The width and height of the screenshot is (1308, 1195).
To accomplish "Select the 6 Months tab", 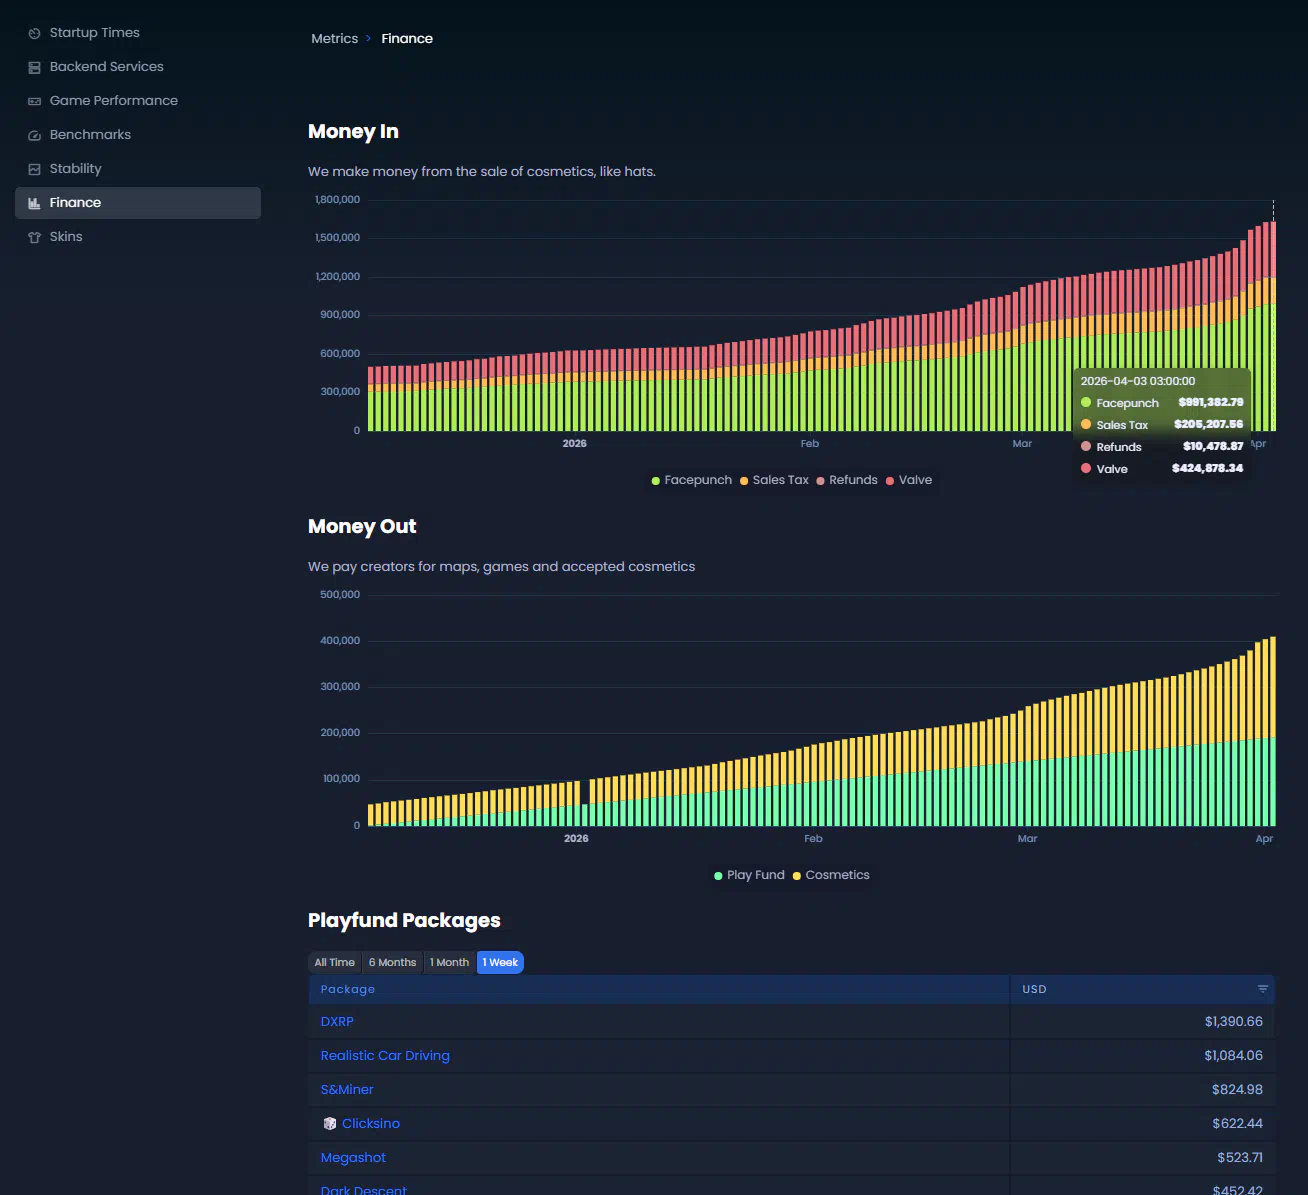I will point(392,962).
